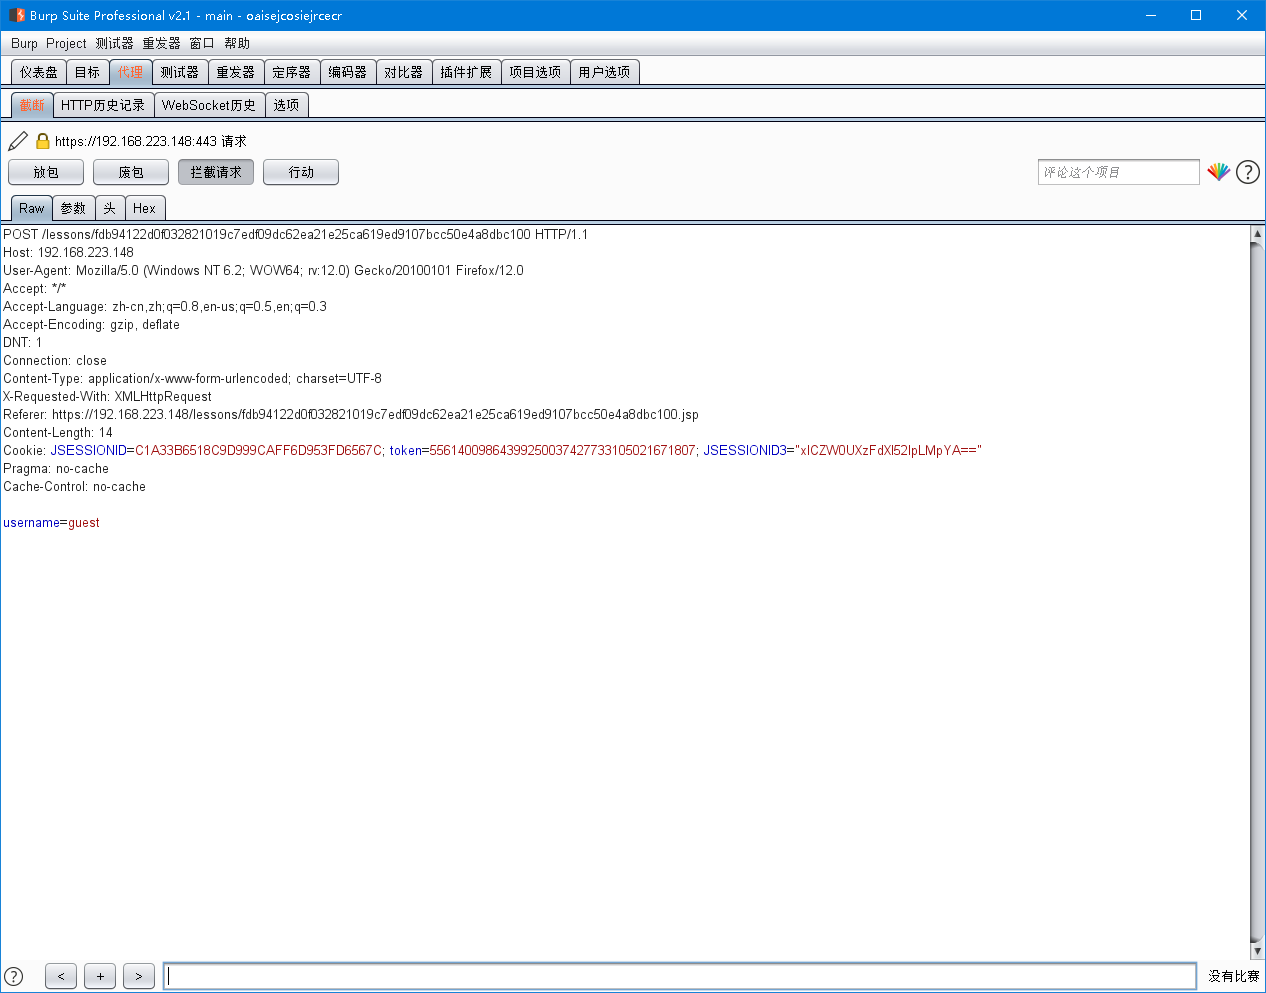Image resolution: width=1266 pixels, height=993 pixels.
Task: Click the previous match '<' button
Action: [61, 976]
